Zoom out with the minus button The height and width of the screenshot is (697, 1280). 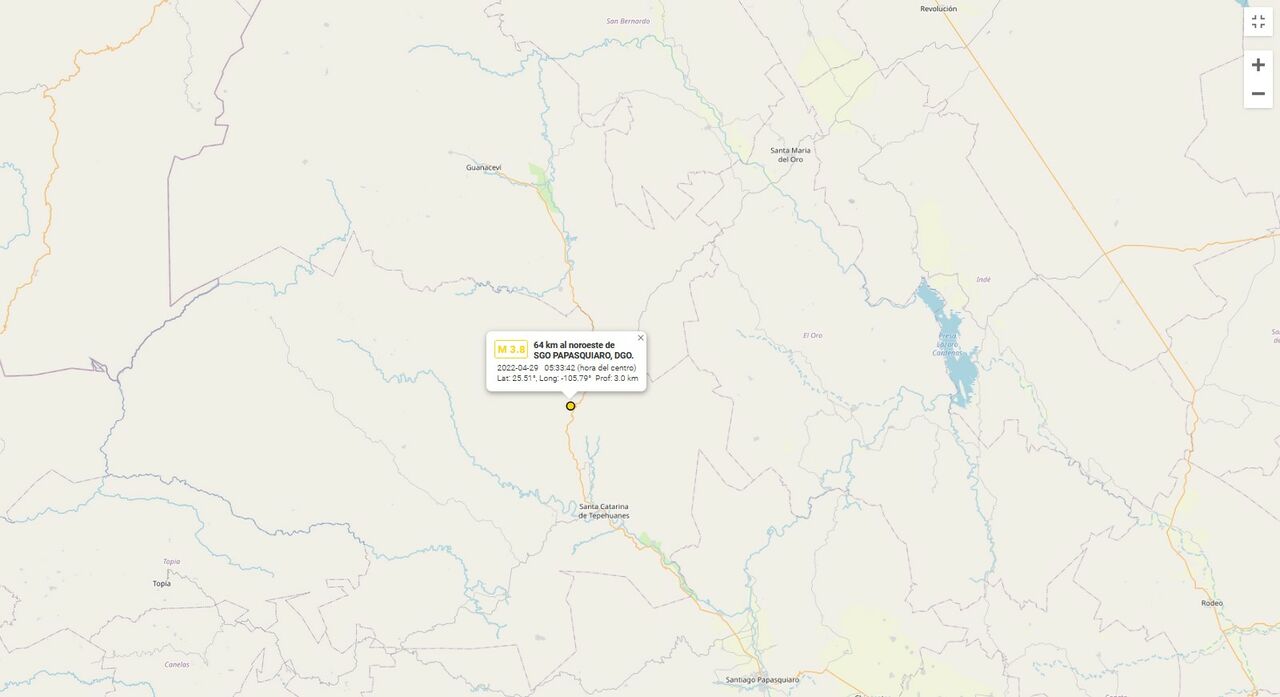1258,94
